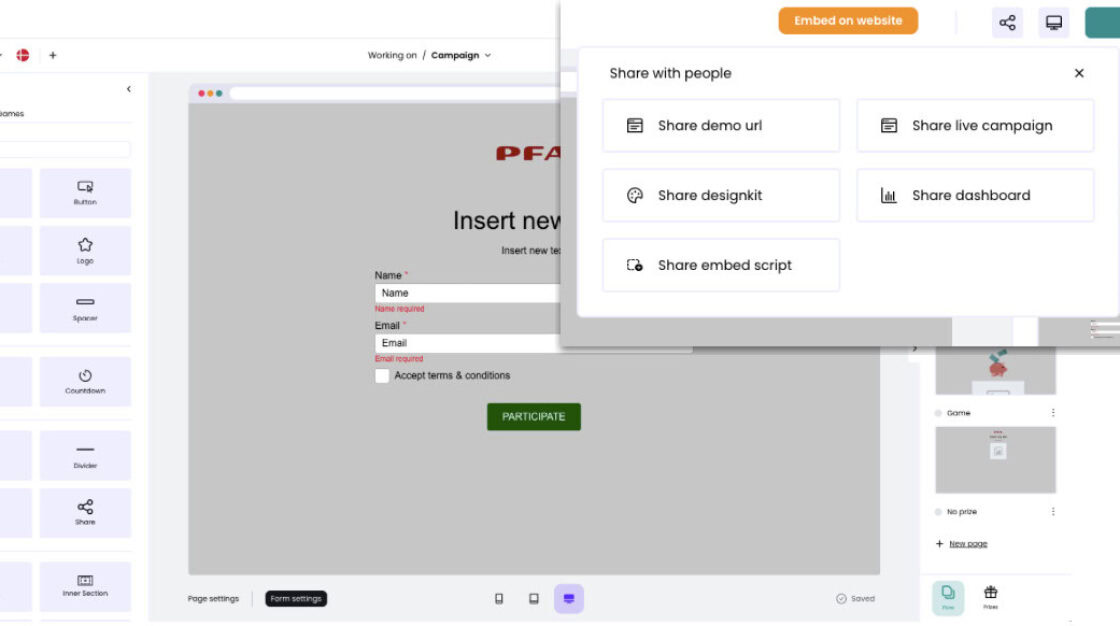Expand the pages panel arrow
The image size is (1120, 626).
click(x=914, y=349)
